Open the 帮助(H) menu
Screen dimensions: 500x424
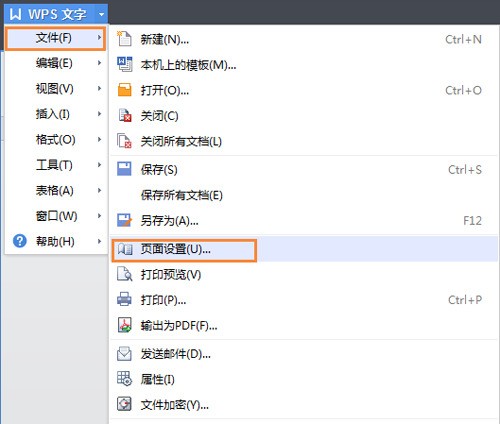coord(56,241)
